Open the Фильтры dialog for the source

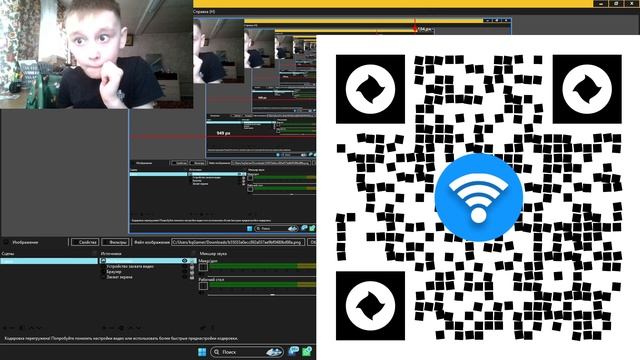click(x=116, y=242)
